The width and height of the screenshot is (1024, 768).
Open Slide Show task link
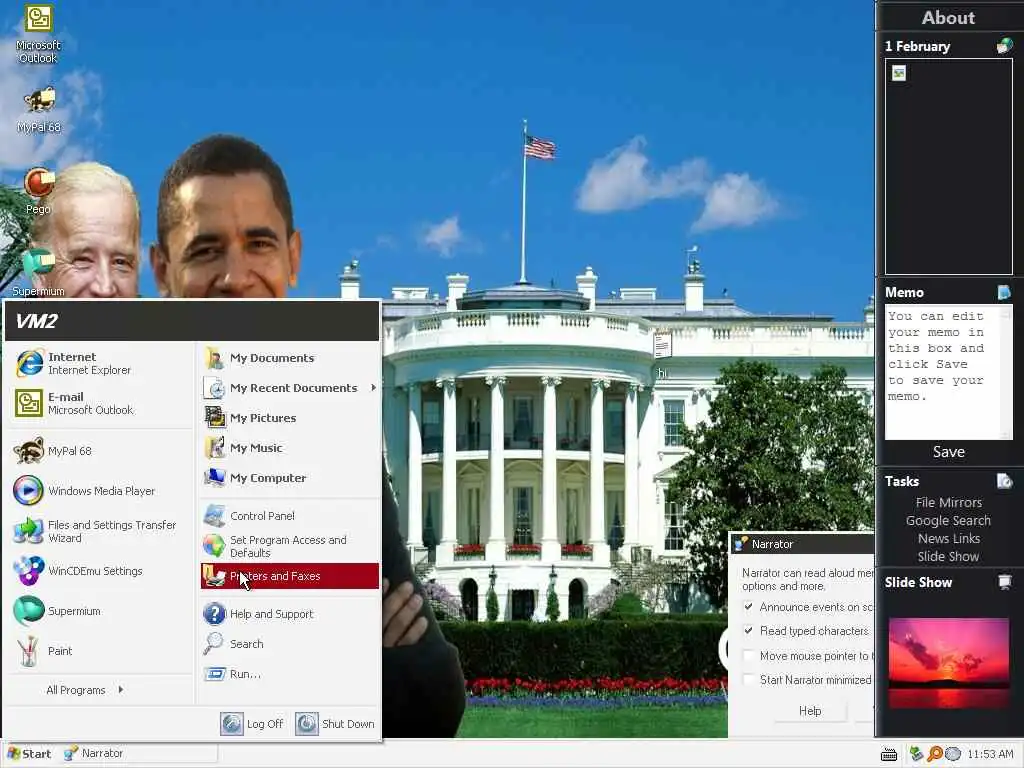pos(948,556)
